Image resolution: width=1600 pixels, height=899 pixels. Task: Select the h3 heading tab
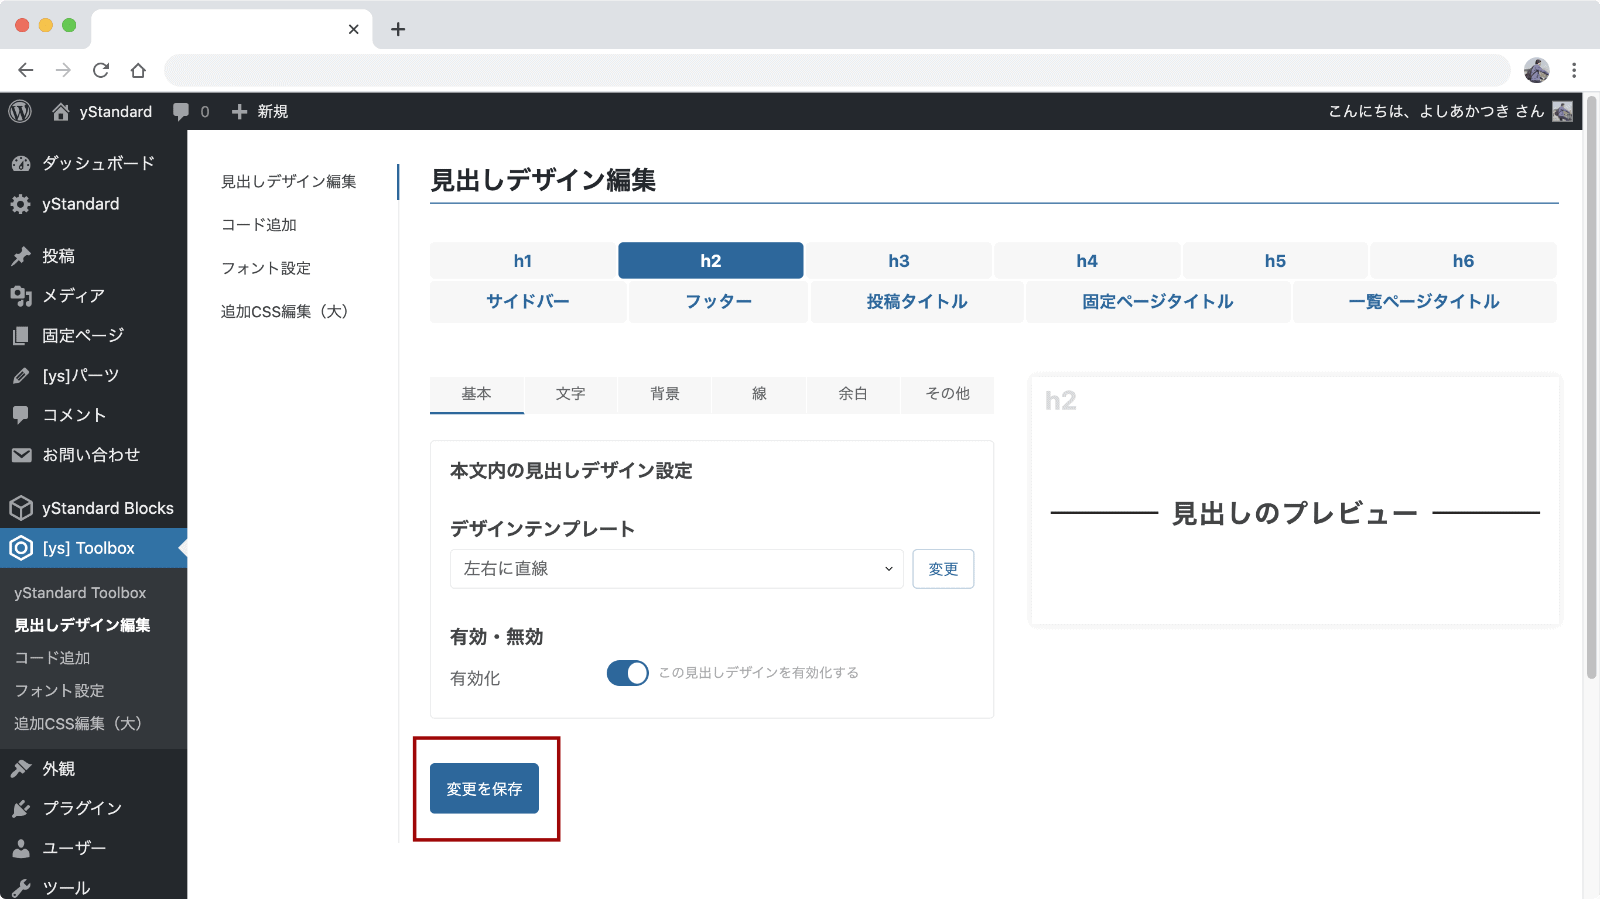pos(899,261)
